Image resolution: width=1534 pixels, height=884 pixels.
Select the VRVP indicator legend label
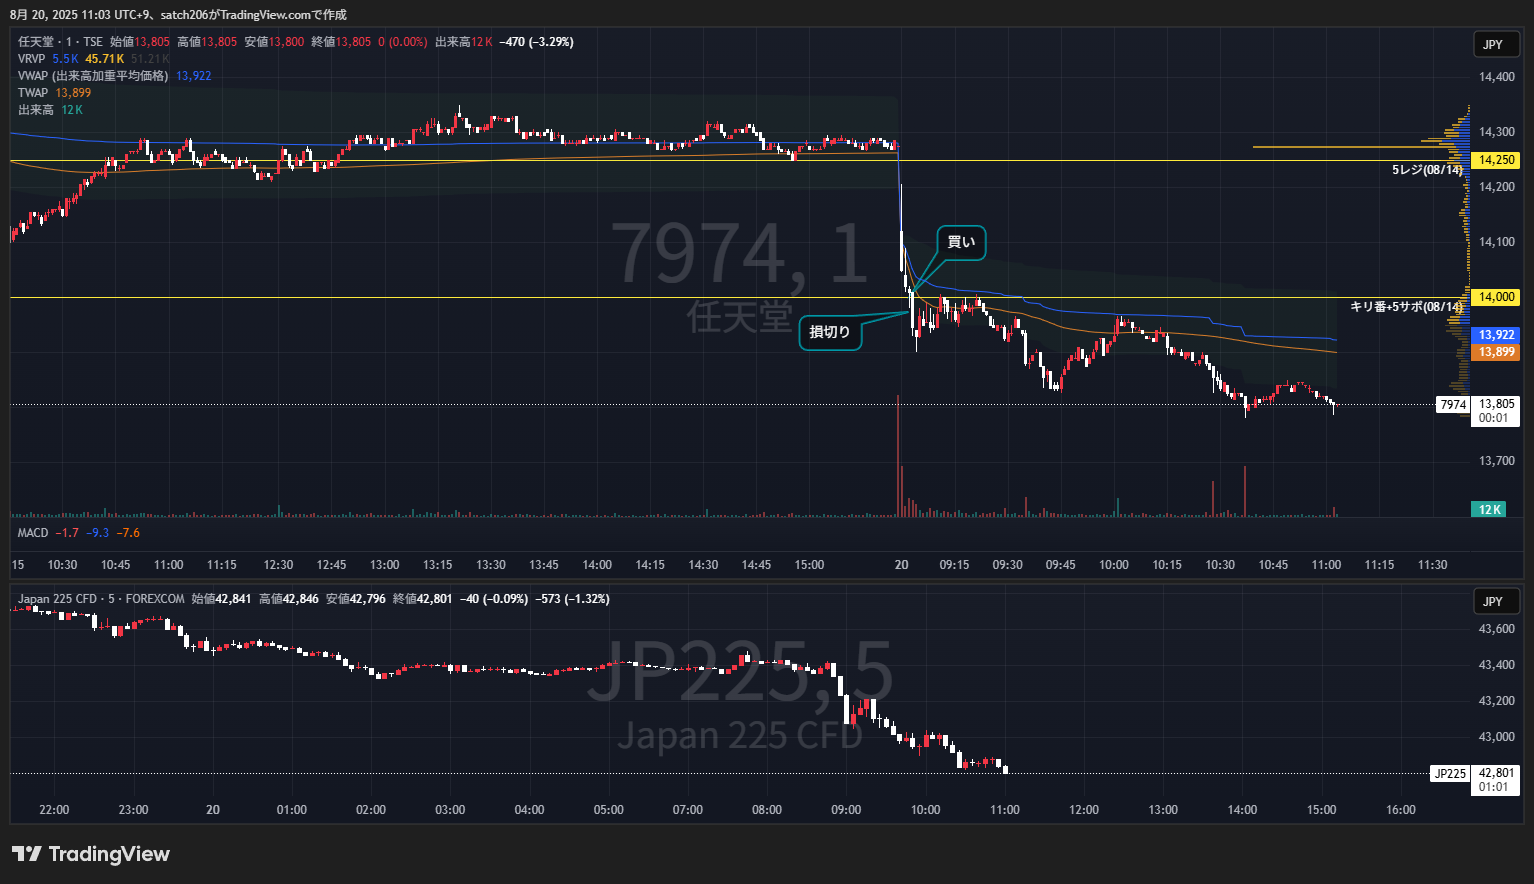[x=32, y=59]
